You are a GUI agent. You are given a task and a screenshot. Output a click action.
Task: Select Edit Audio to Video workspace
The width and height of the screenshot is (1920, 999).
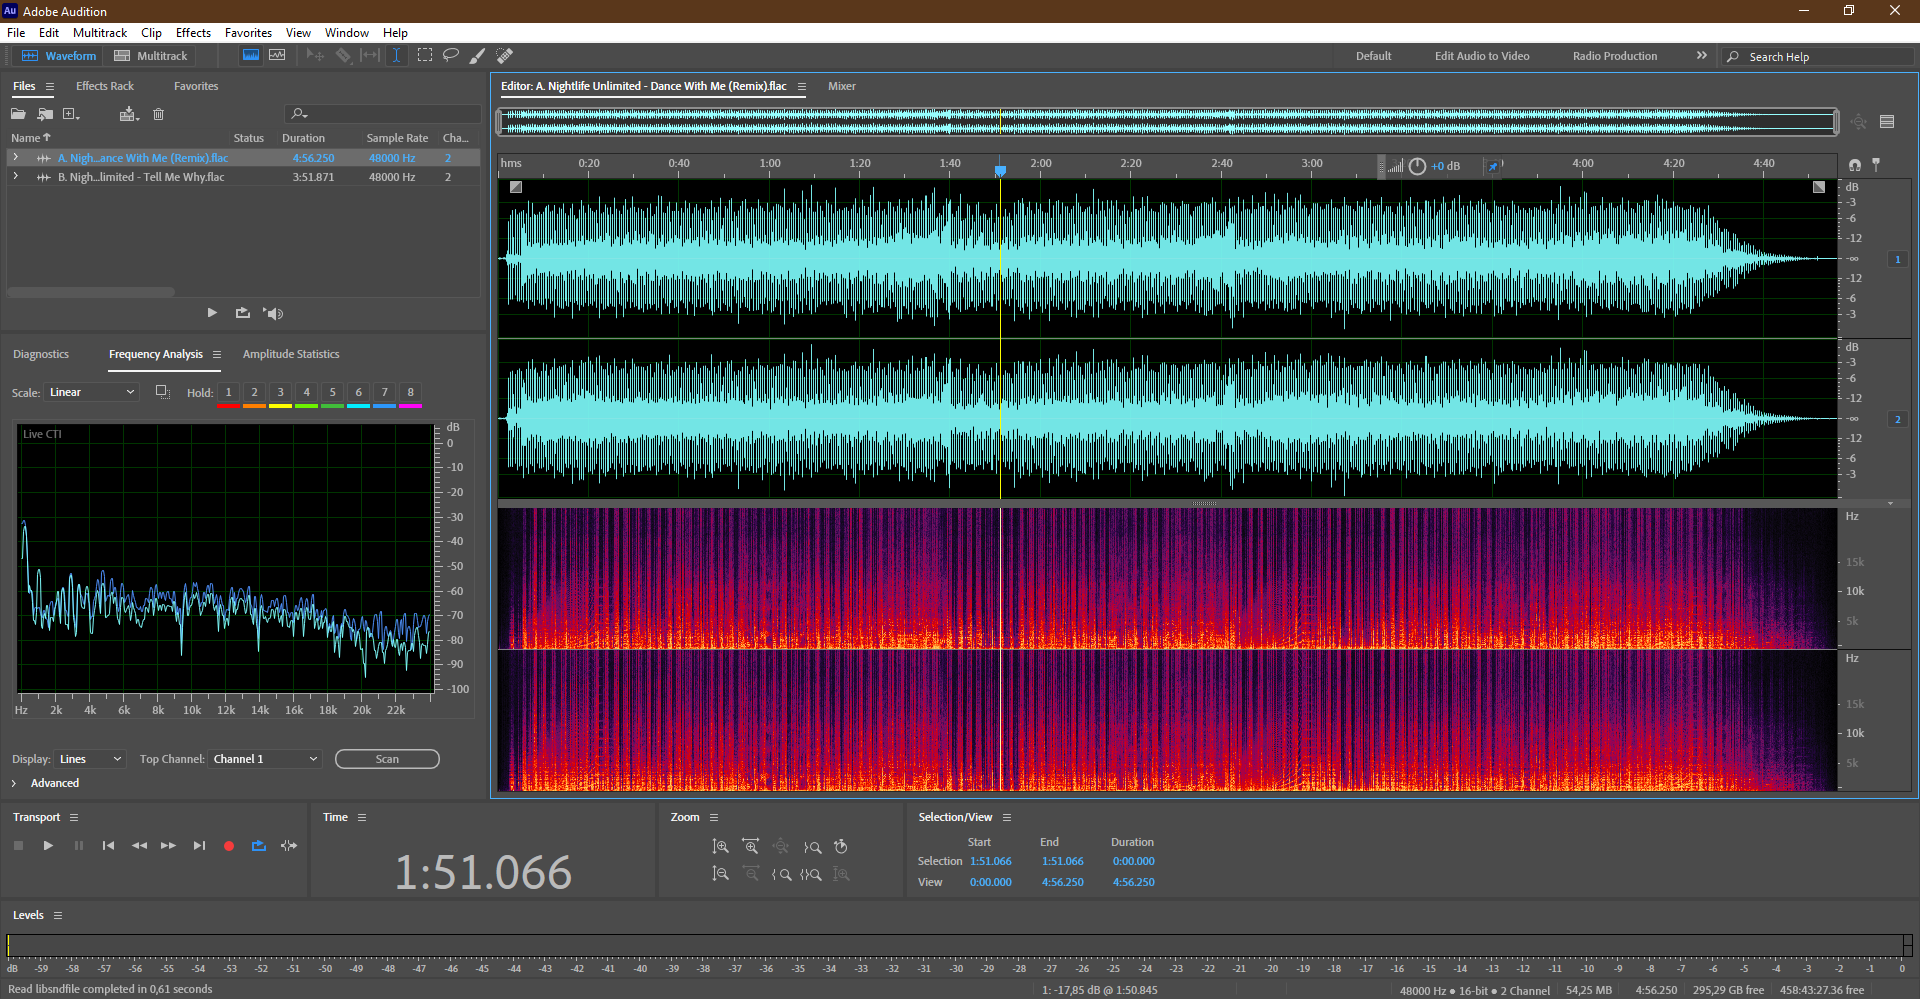pyautogui.click(x=1482, y=56)
